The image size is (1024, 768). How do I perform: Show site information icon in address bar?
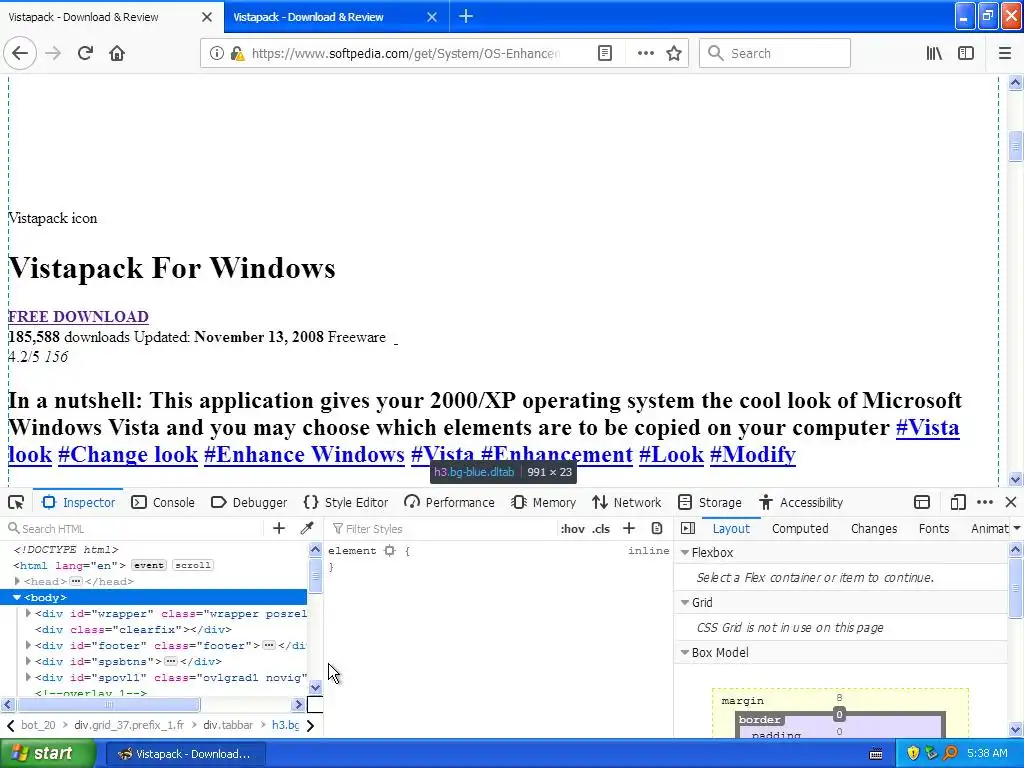coord(216,53)
